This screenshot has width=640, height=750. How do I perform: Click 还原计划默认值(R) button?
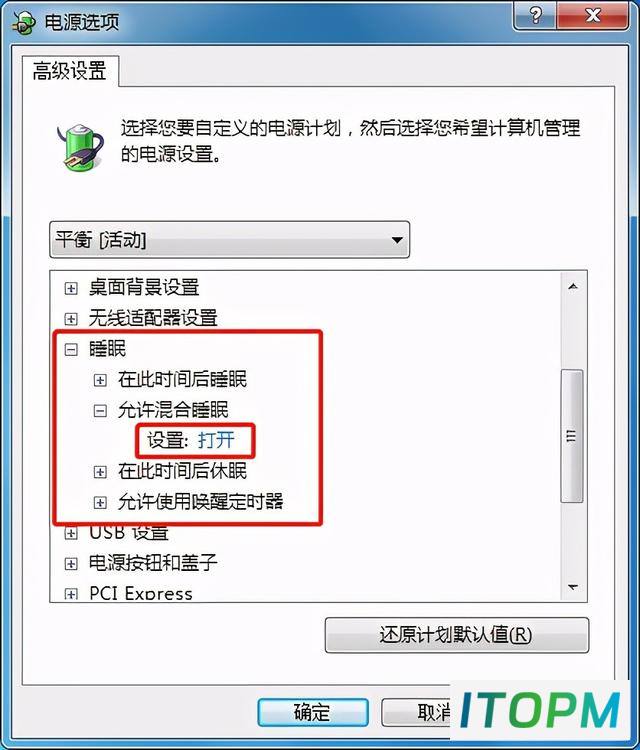tap(456, 635)
